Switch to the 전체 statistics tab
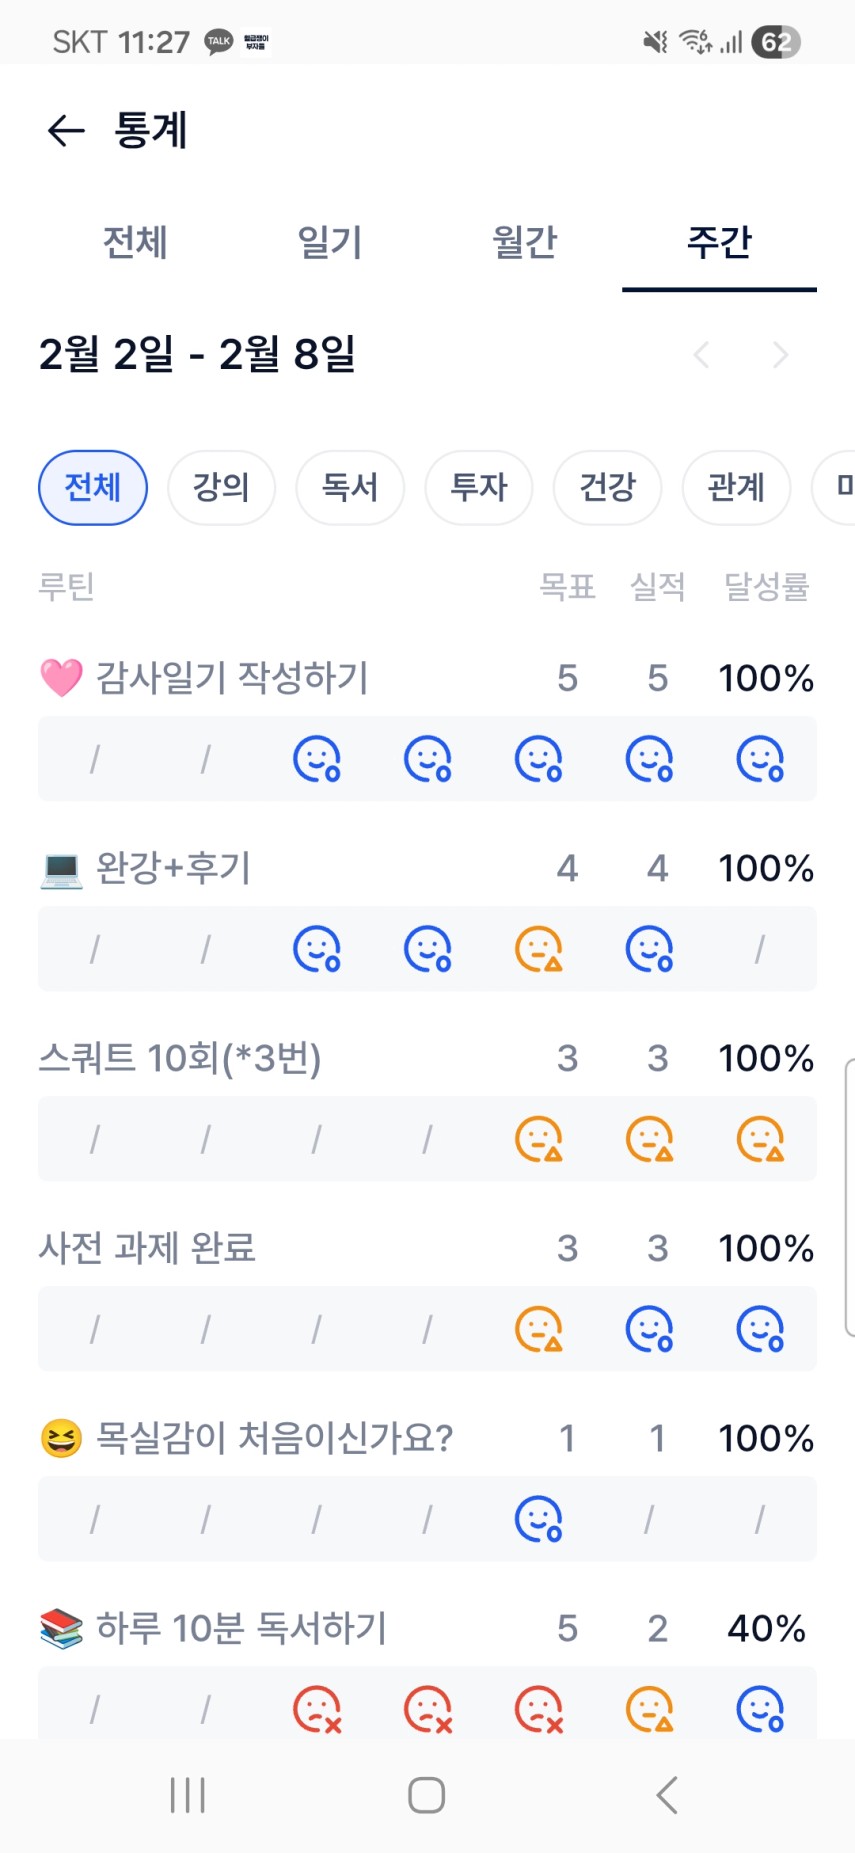855x1853 pixels. coord(135,242)
